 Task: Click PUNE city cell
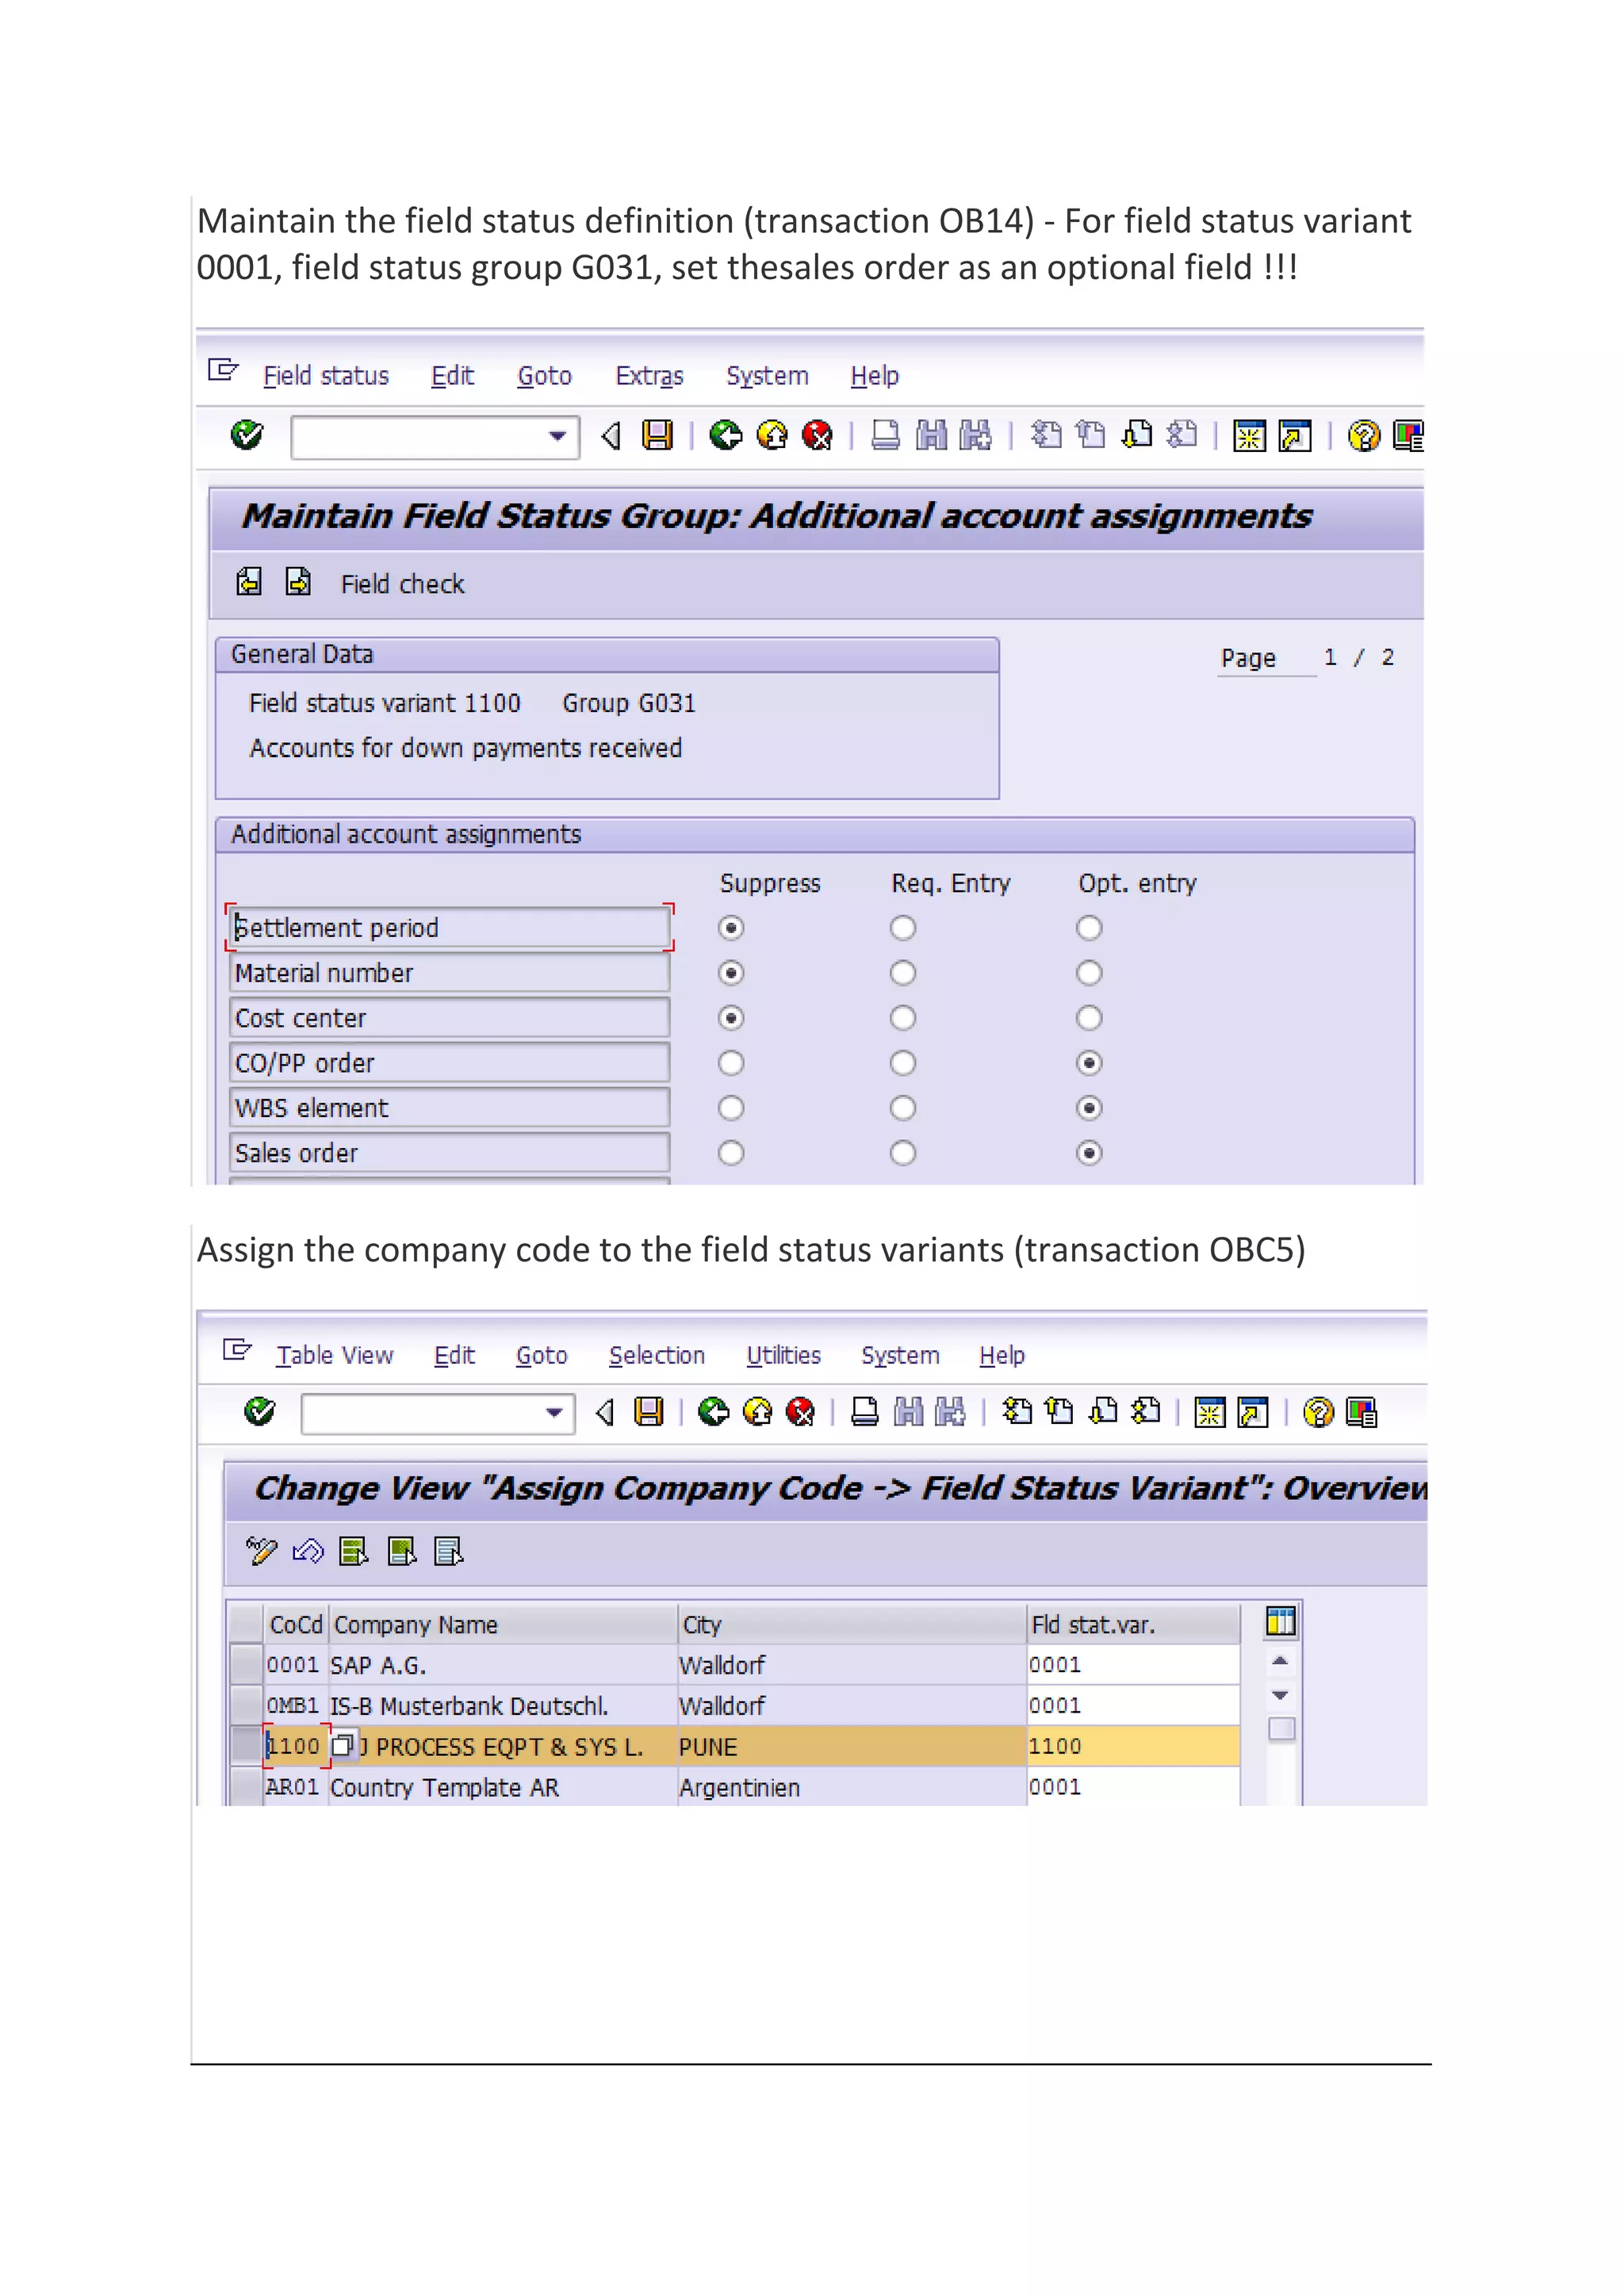click(852, 1746)
